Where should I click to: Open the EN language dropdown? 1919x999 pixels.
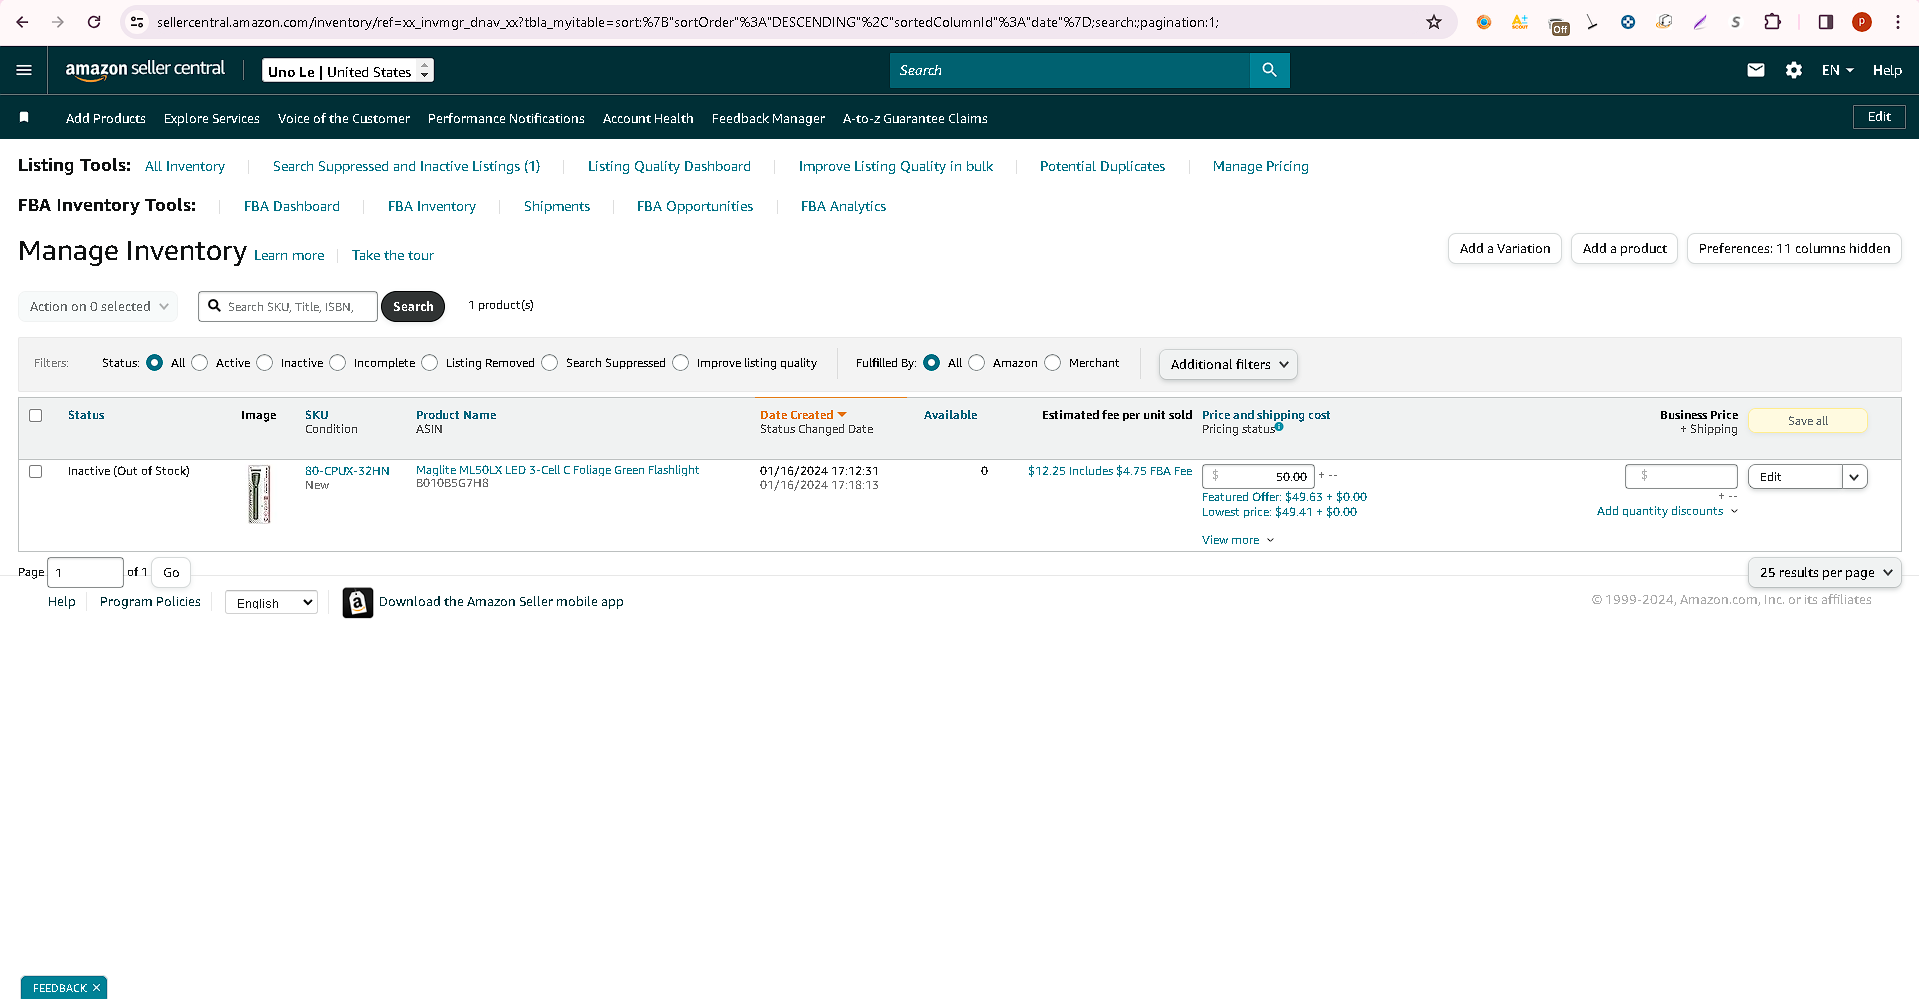1837,70
